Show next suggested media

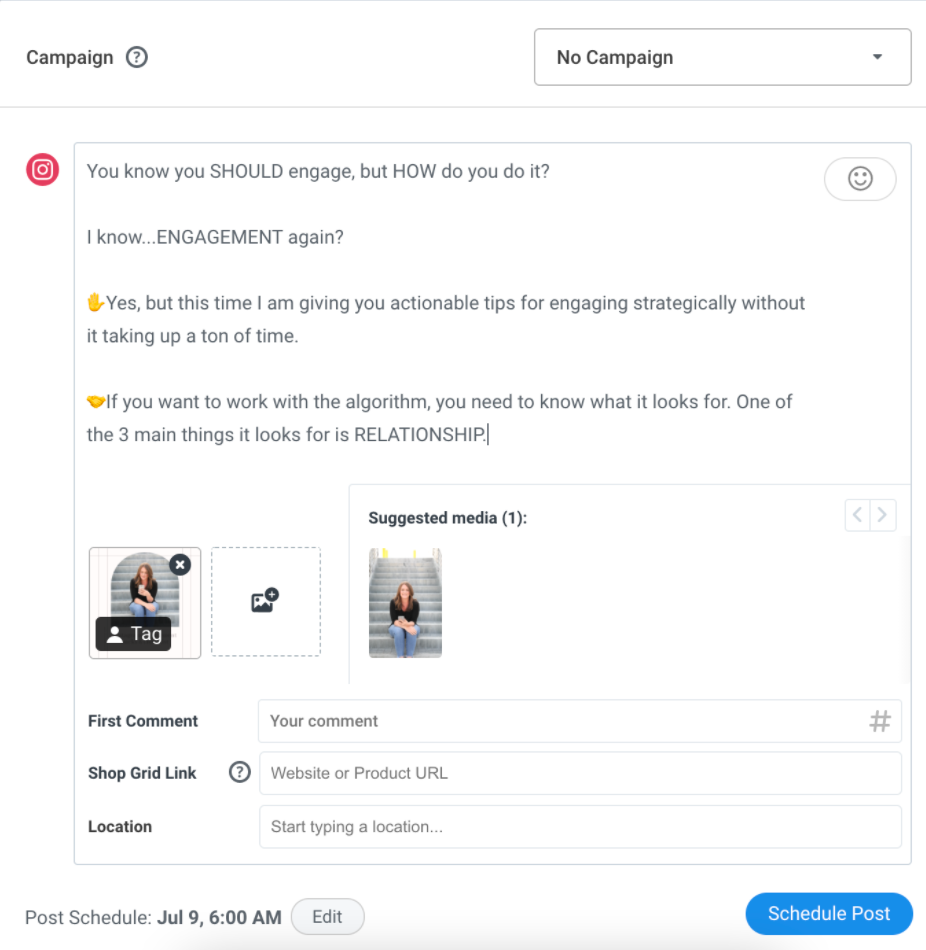point(882,516)
